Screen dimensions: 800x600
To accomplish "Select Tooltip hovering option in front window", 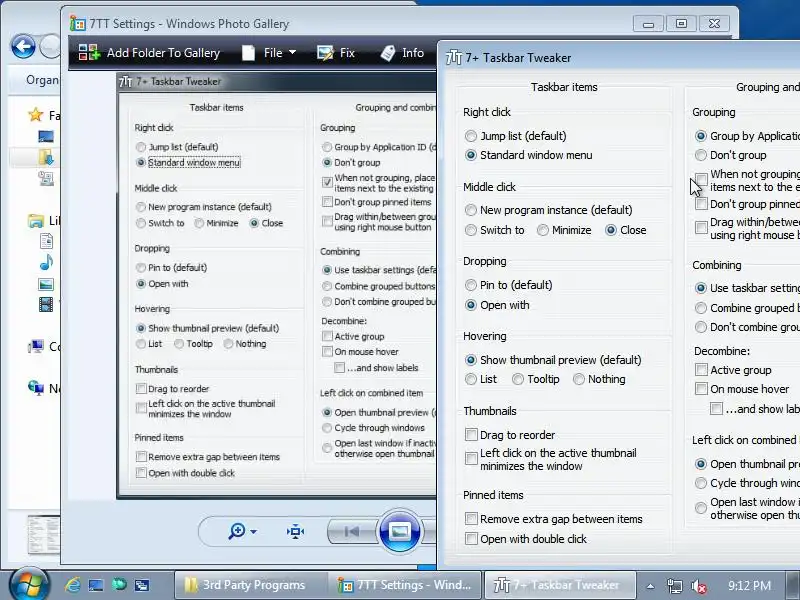I will (x=518, y=379).
